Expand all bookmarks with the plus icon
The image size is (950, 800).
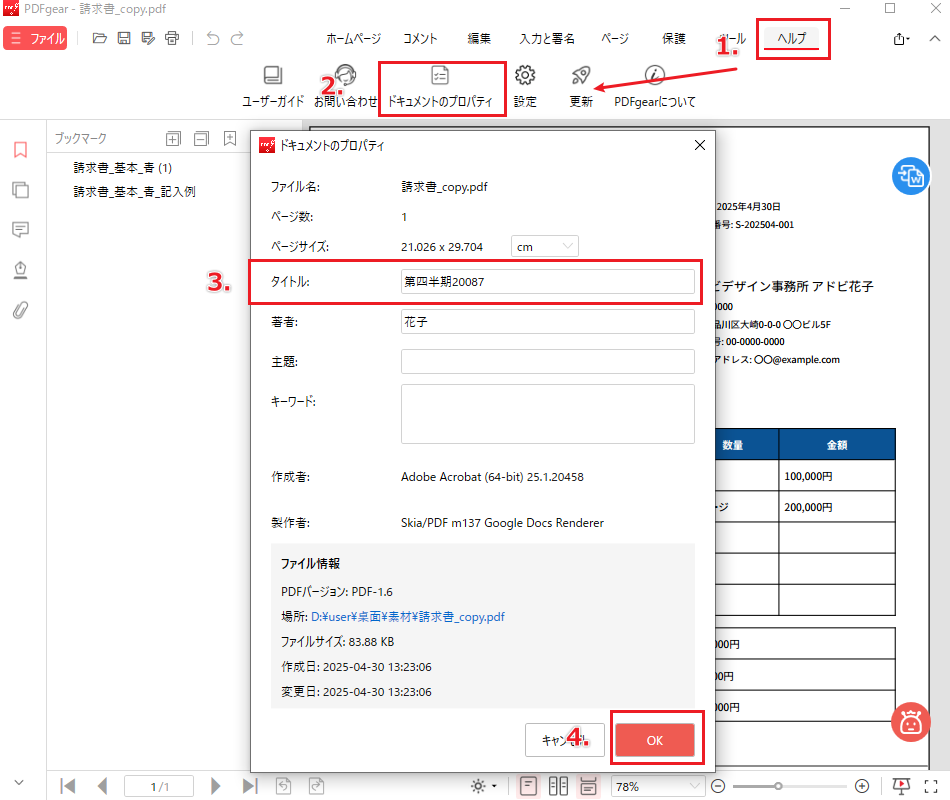click(x=173, y=139)
